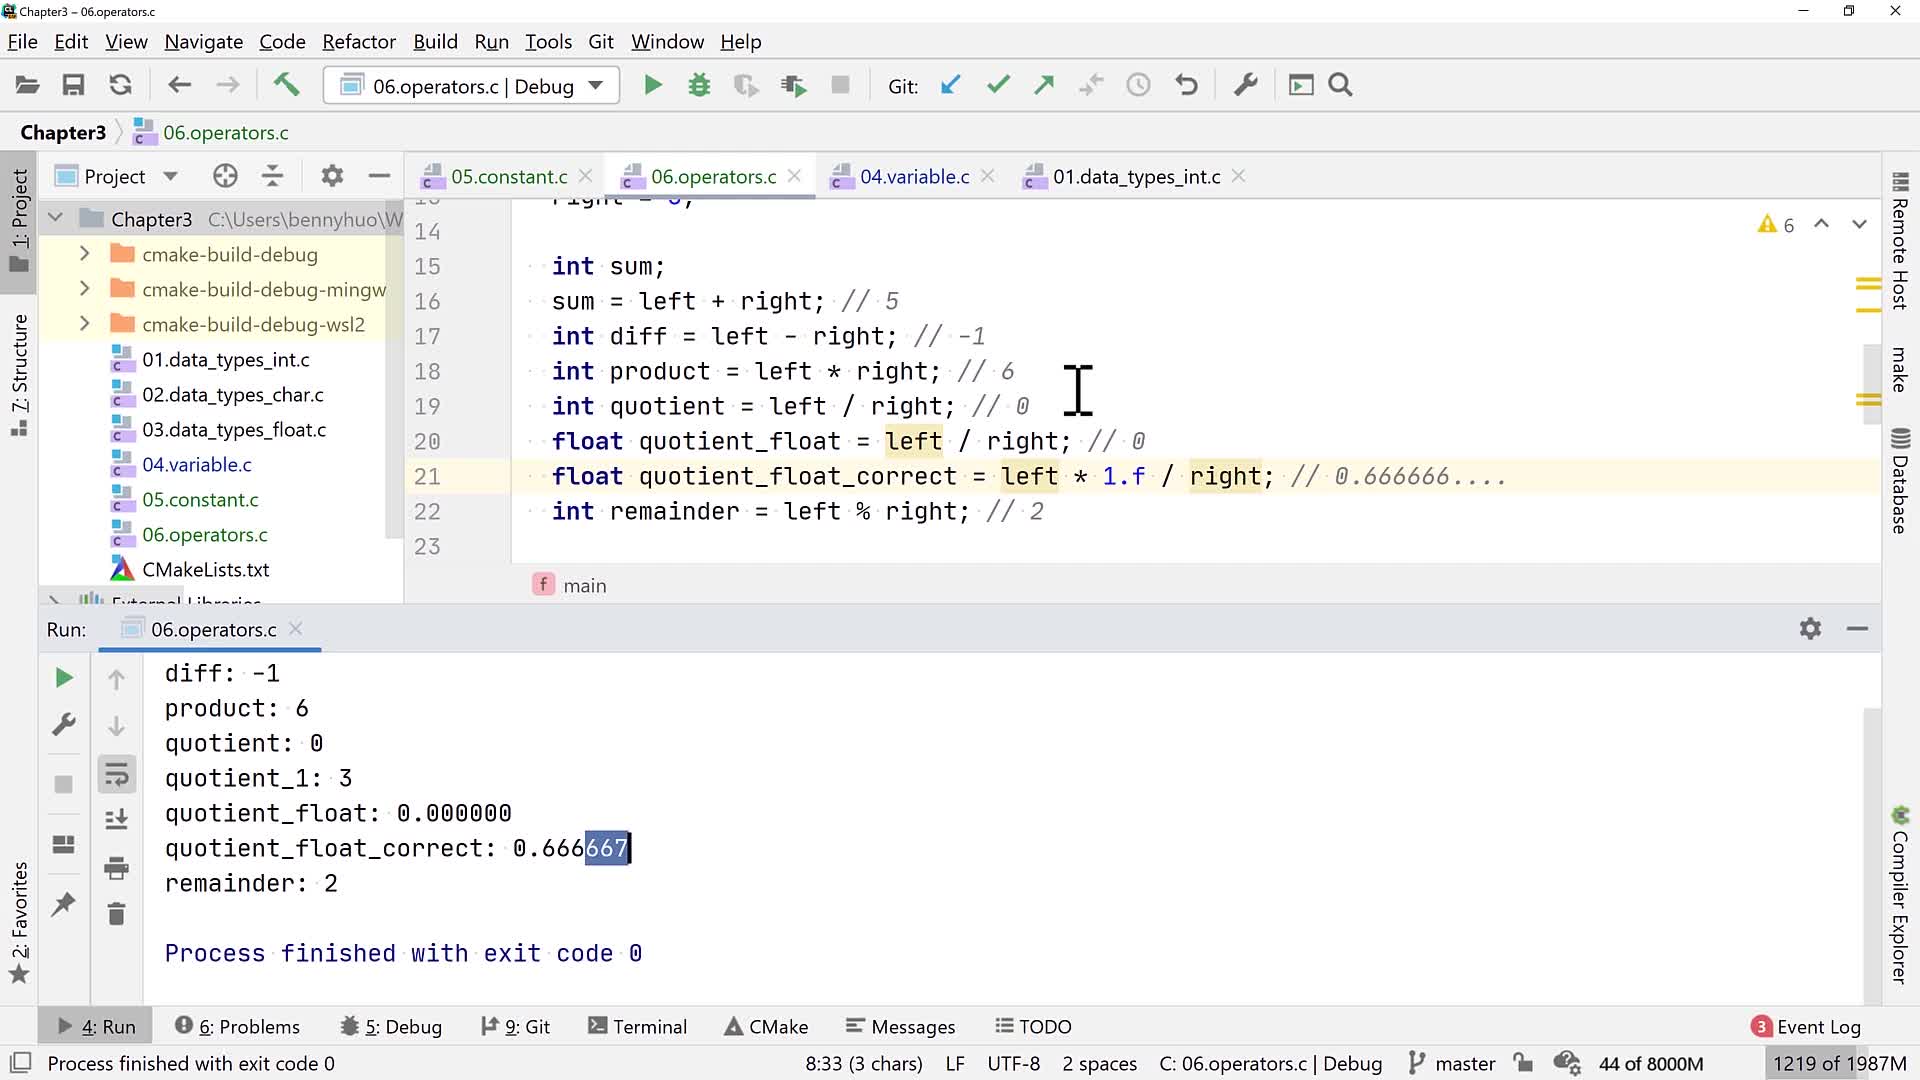Click Git update project arrow icon
This screenshot has width=1920, height=1080.
coord(950,85)
